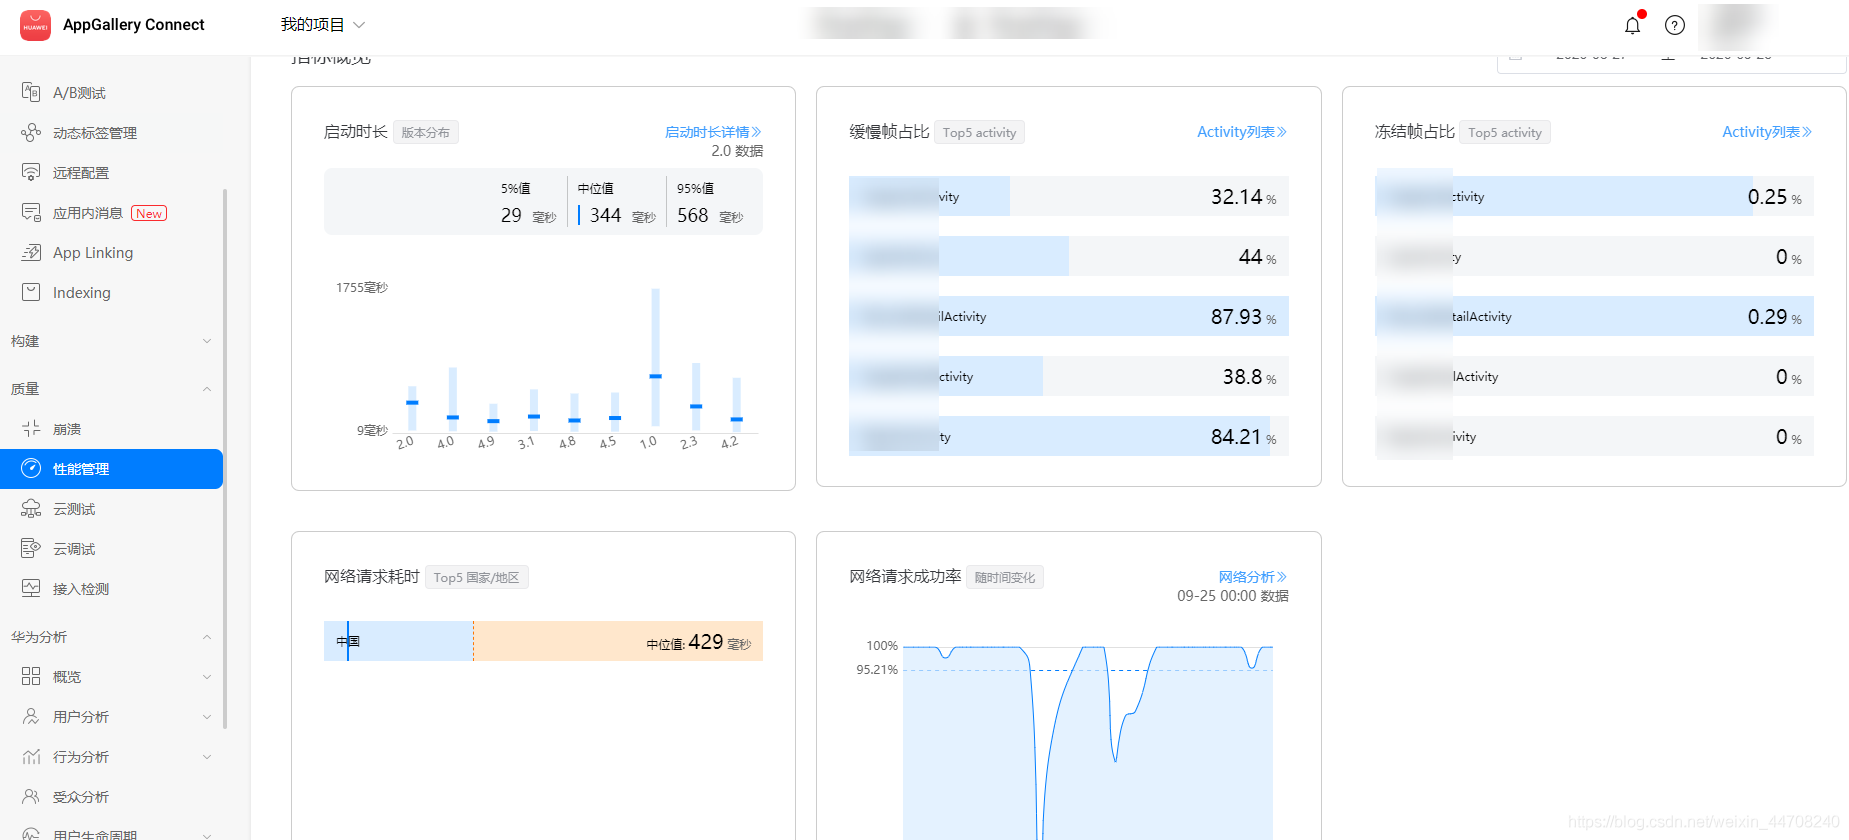Click the 版本分布 tag
Viewport: 1849px width, 840px height.
coord(426,132)
